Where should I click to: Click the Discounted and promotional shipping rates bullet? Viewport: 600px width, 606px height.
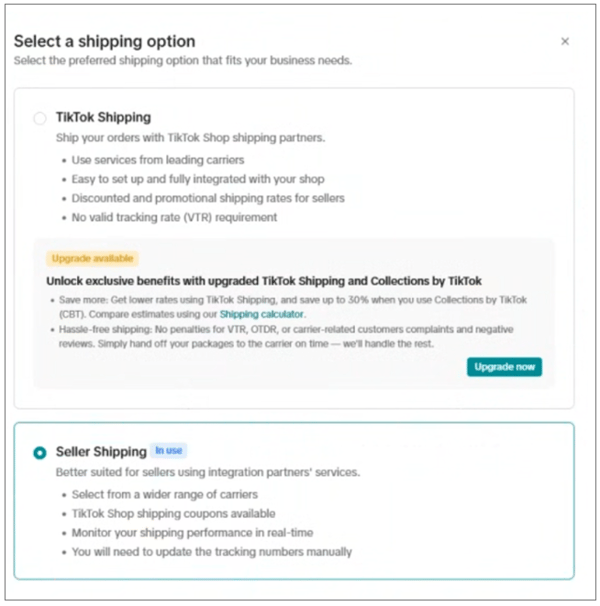(208, 198)
